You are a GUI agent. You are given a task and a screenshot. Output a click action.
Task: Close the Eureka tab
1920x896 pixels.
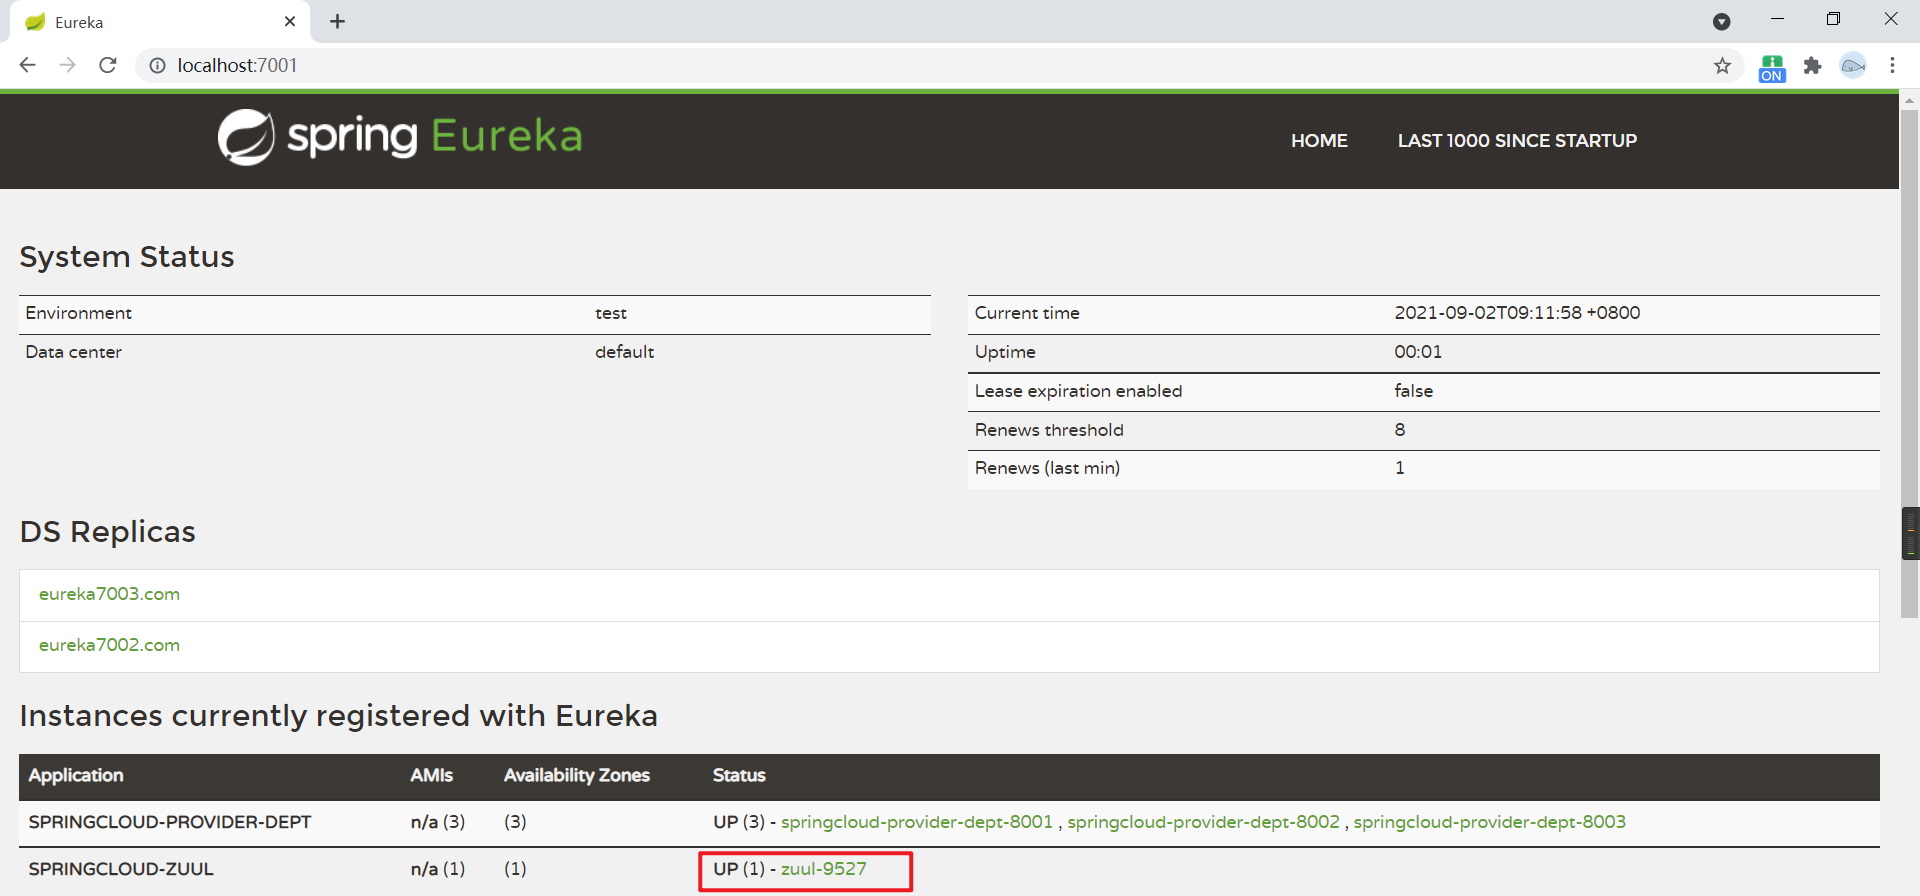[x=290, y=21]
